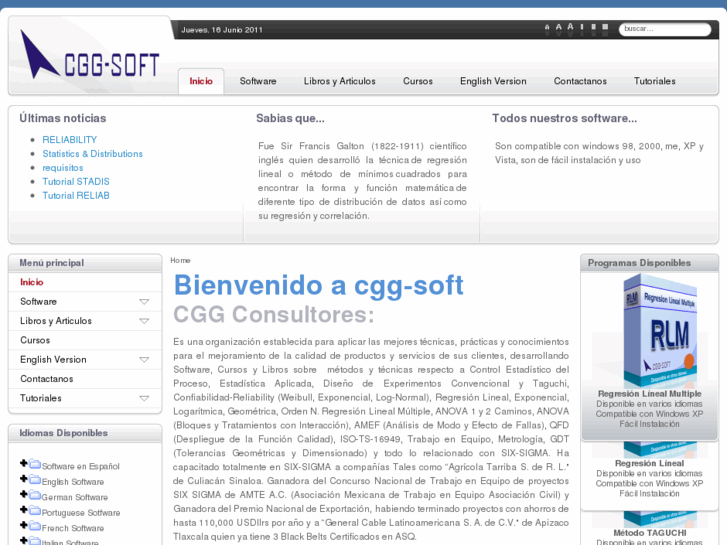727x545 pixels.
Task: Open French Software tree label
Action: tap(73, 528)
